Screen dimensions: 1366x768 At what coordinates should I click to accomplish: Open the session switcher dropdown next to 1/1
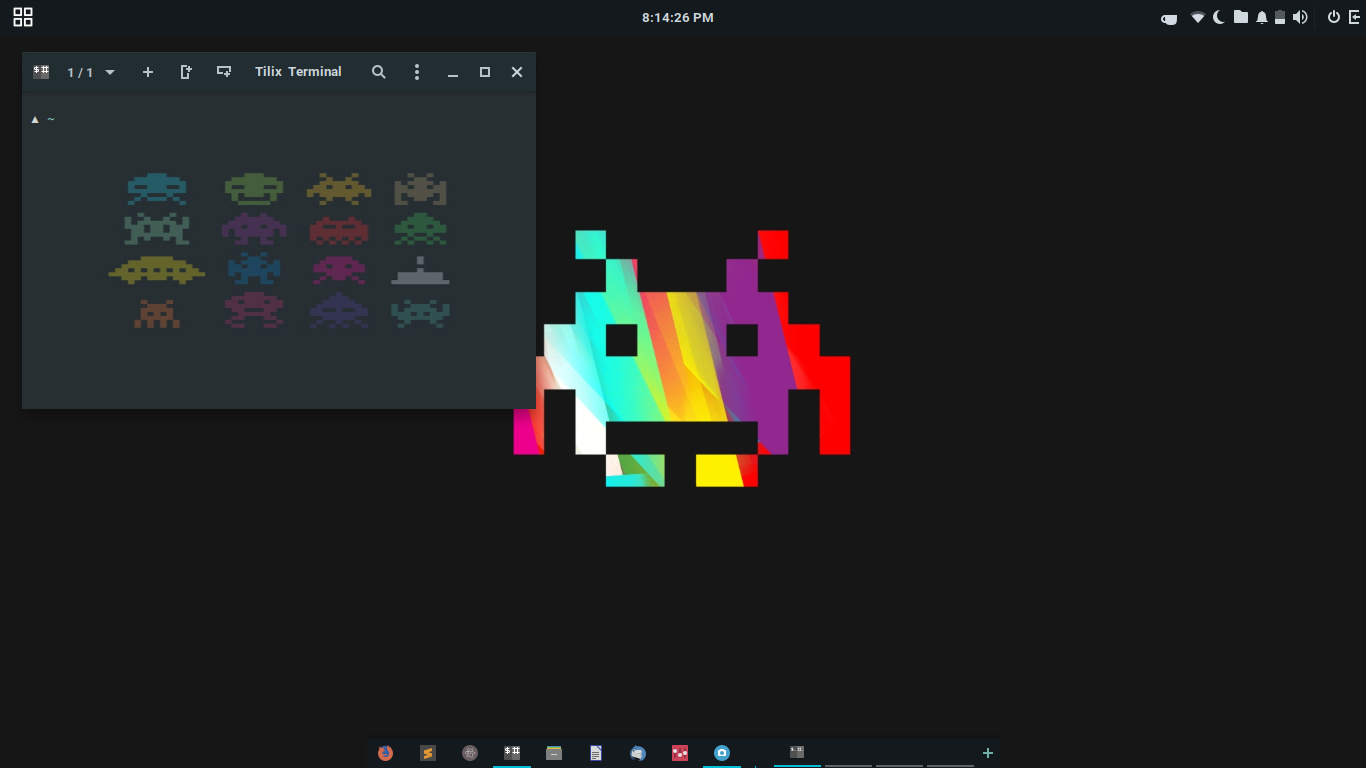(x=109, y=71)
